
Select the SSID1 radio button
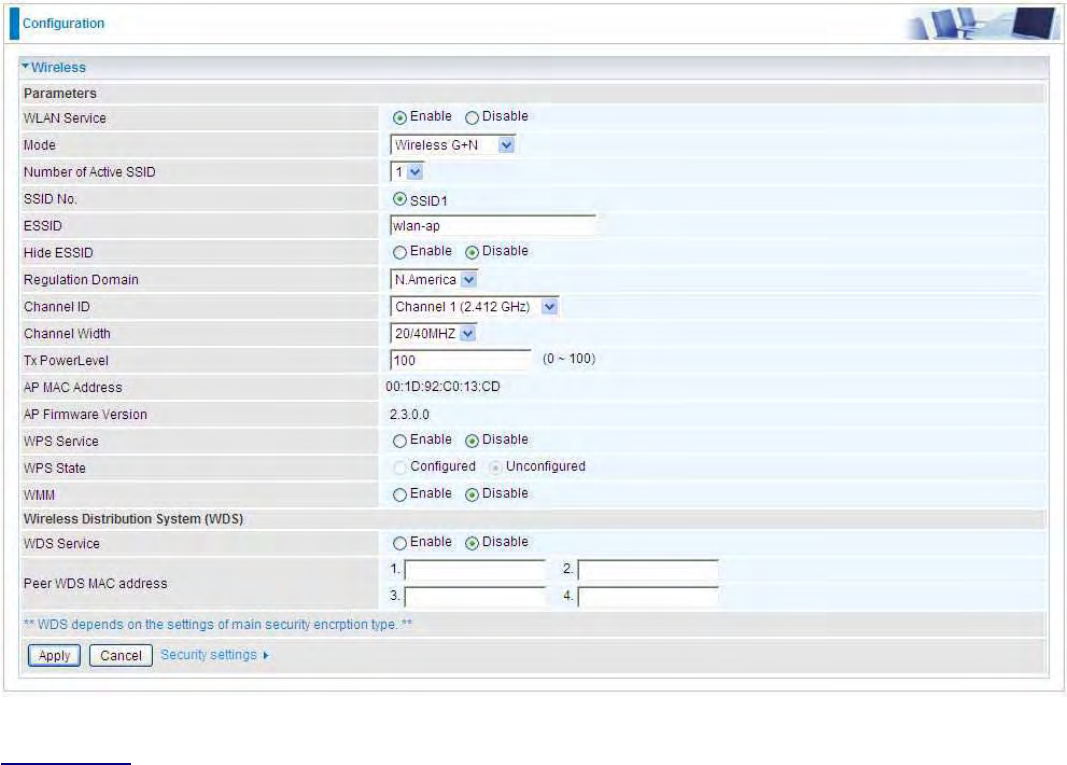coord(399,199)
